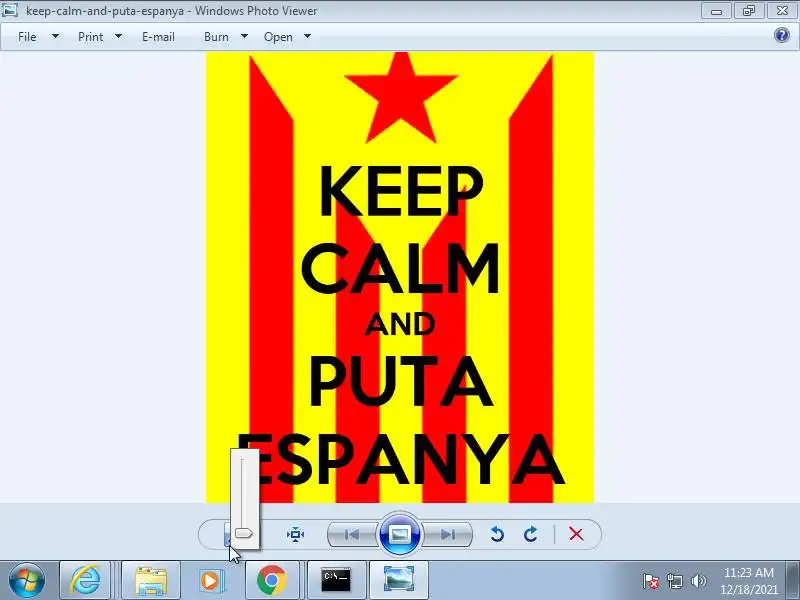This screenshot has height=600, width=800.
Task: Open the Open menu
Action: (x=278, y=37)
